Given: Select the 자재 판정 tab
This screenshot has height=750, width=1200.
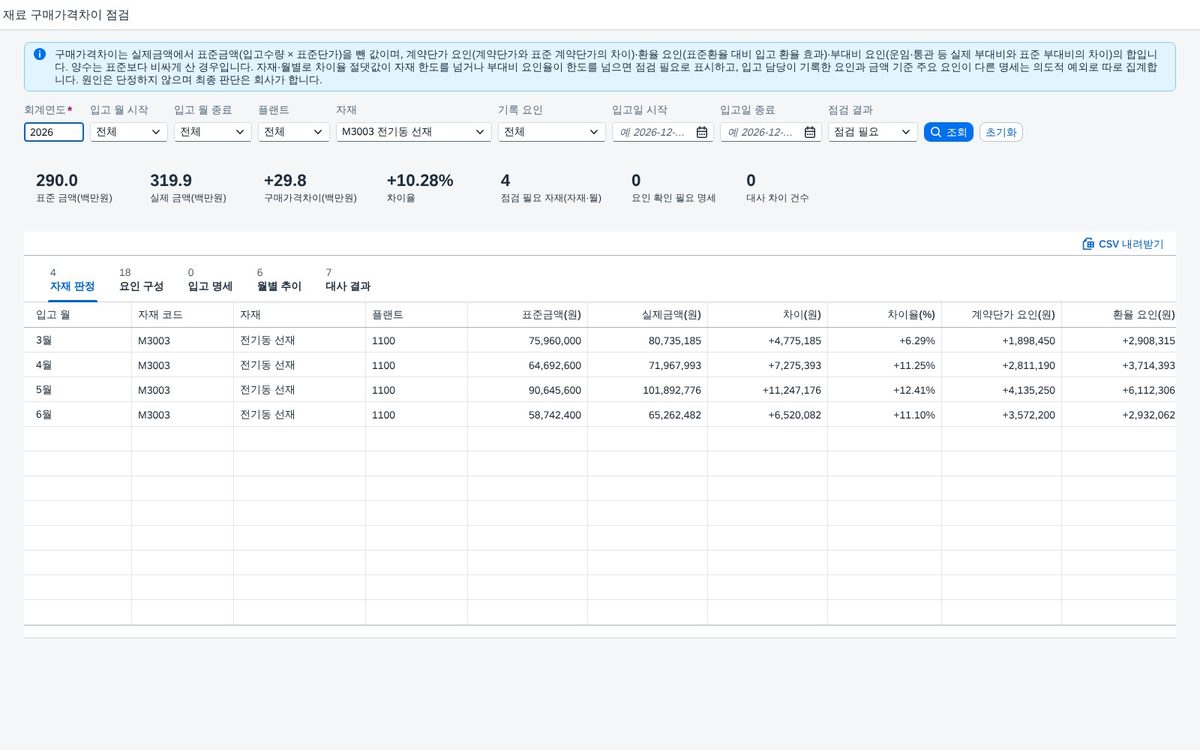Looking at the screenshot, I should [x=72, y=286].
